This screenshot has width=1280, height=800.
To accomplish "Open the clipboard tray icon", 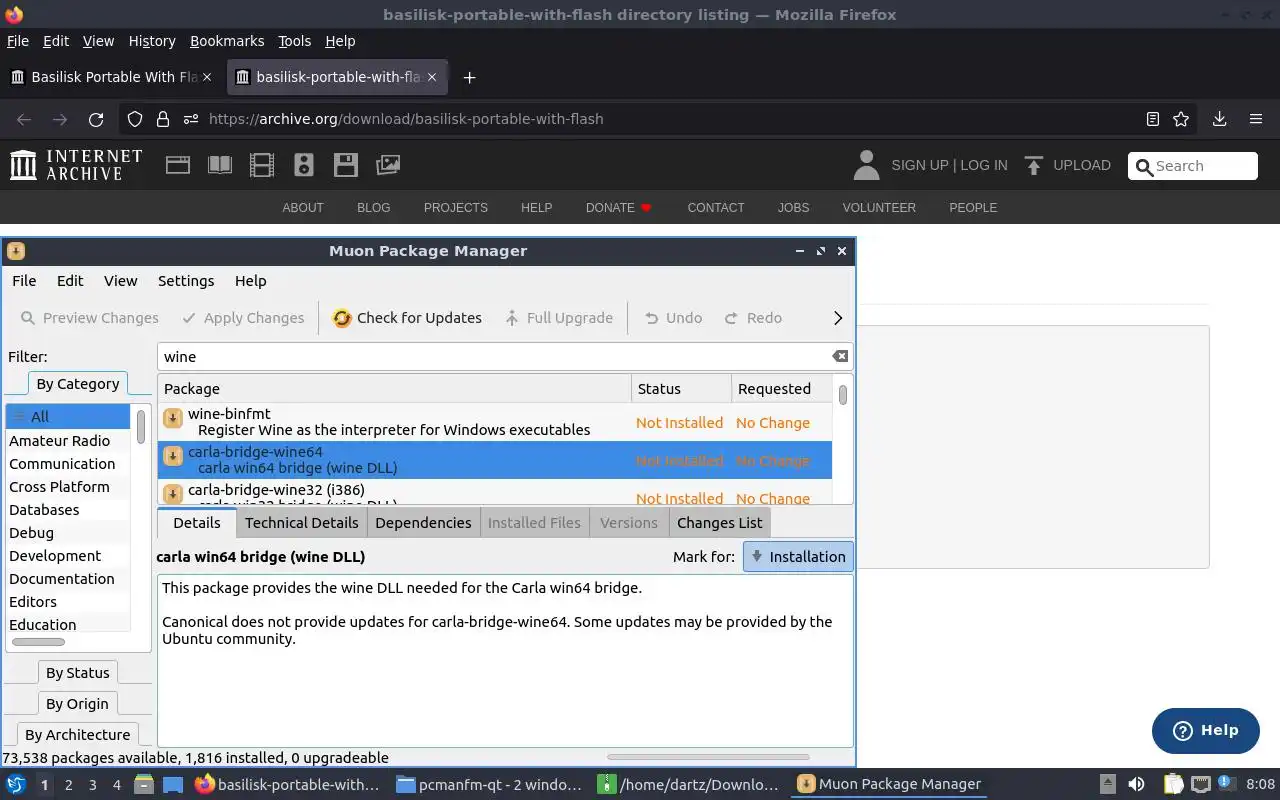I will coord(1173,784).
